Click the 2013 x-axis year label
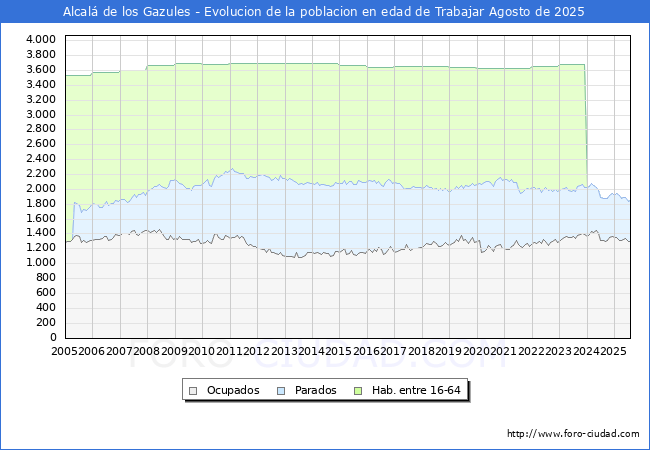This screenshot has width=650, height=450. (284, 351)
